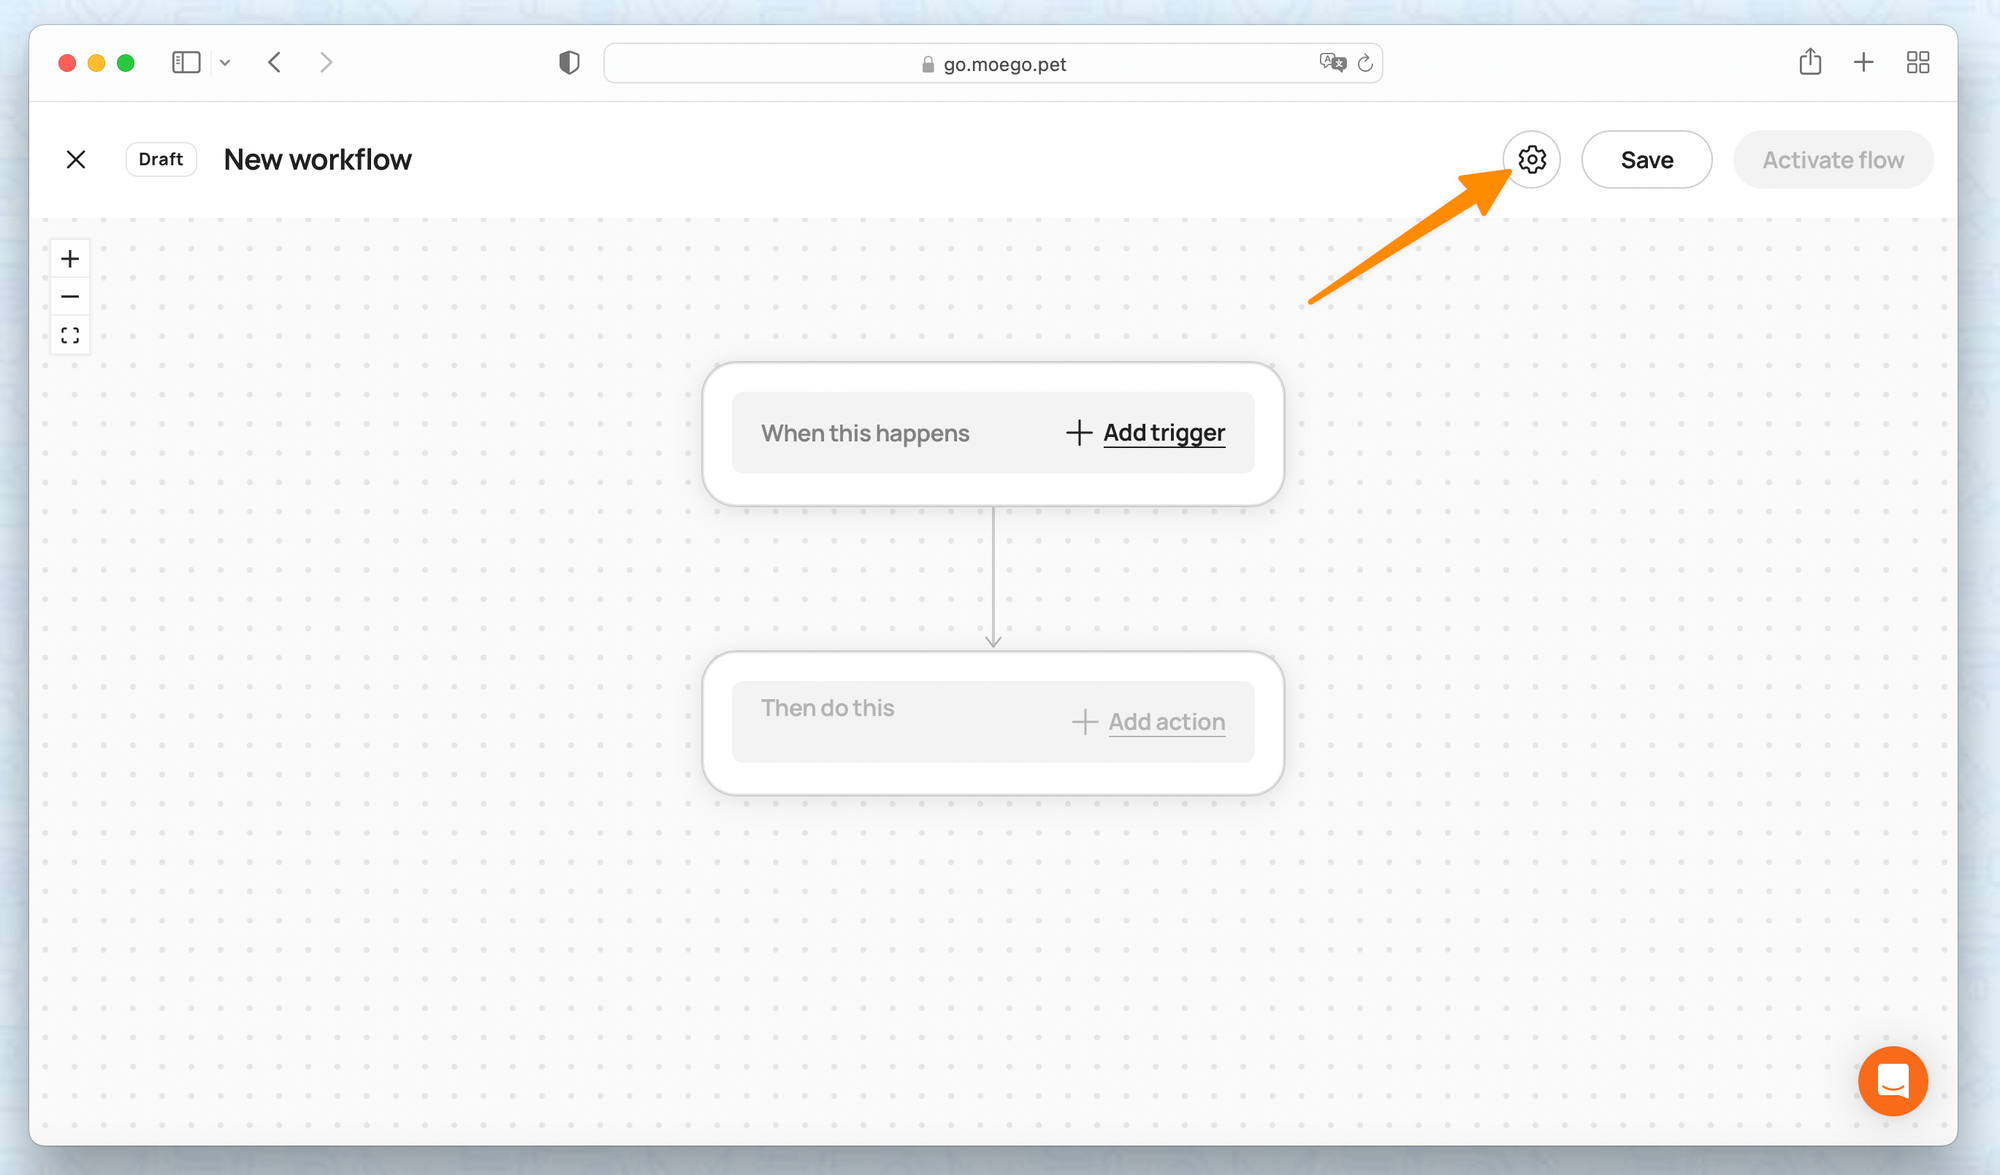2000x1175 pixels.
Task: Save the workflow
Action: point(1646,160)
